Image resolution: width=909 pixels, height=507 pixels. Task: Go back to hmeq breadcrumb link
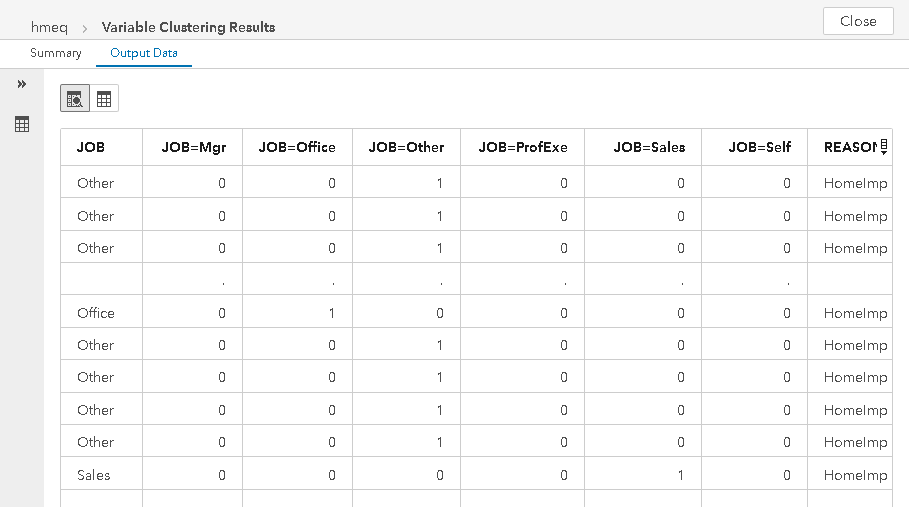[x=49, y=27]
